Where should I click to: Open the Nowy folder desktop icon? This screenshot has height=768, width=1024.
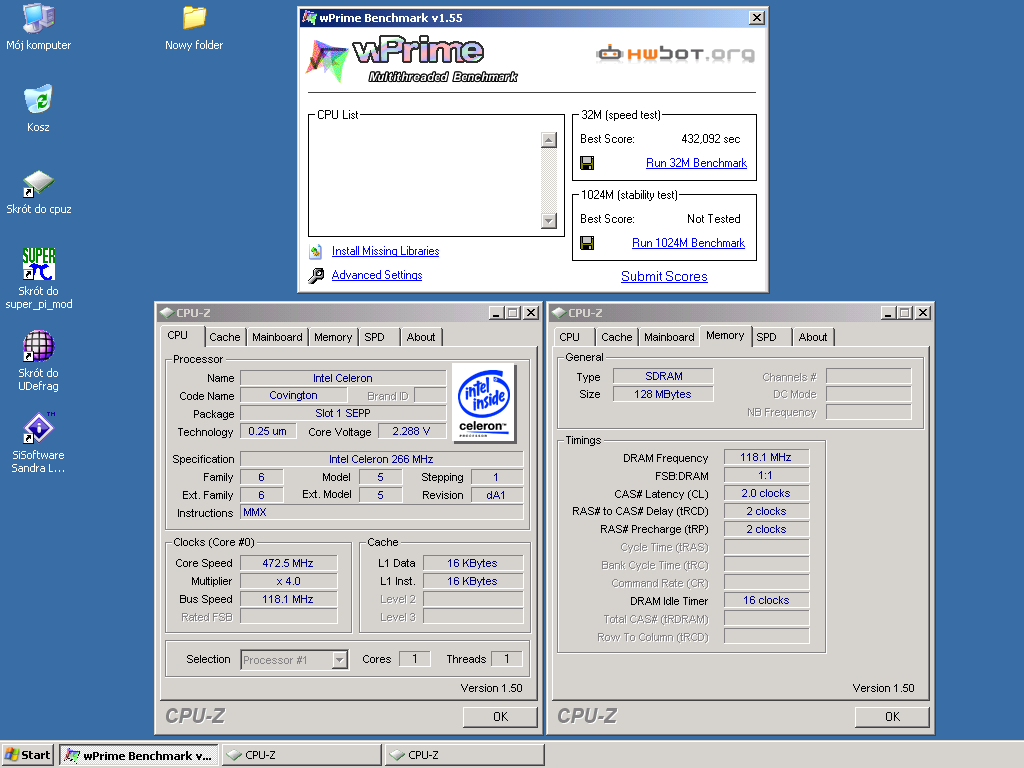(194, 18)
